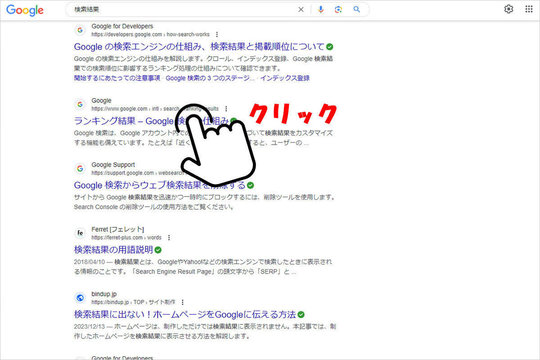Viewport: 540px width, 360px height.
Task: Click the first Google for Developers favicon
Action: tap(80, 30)
